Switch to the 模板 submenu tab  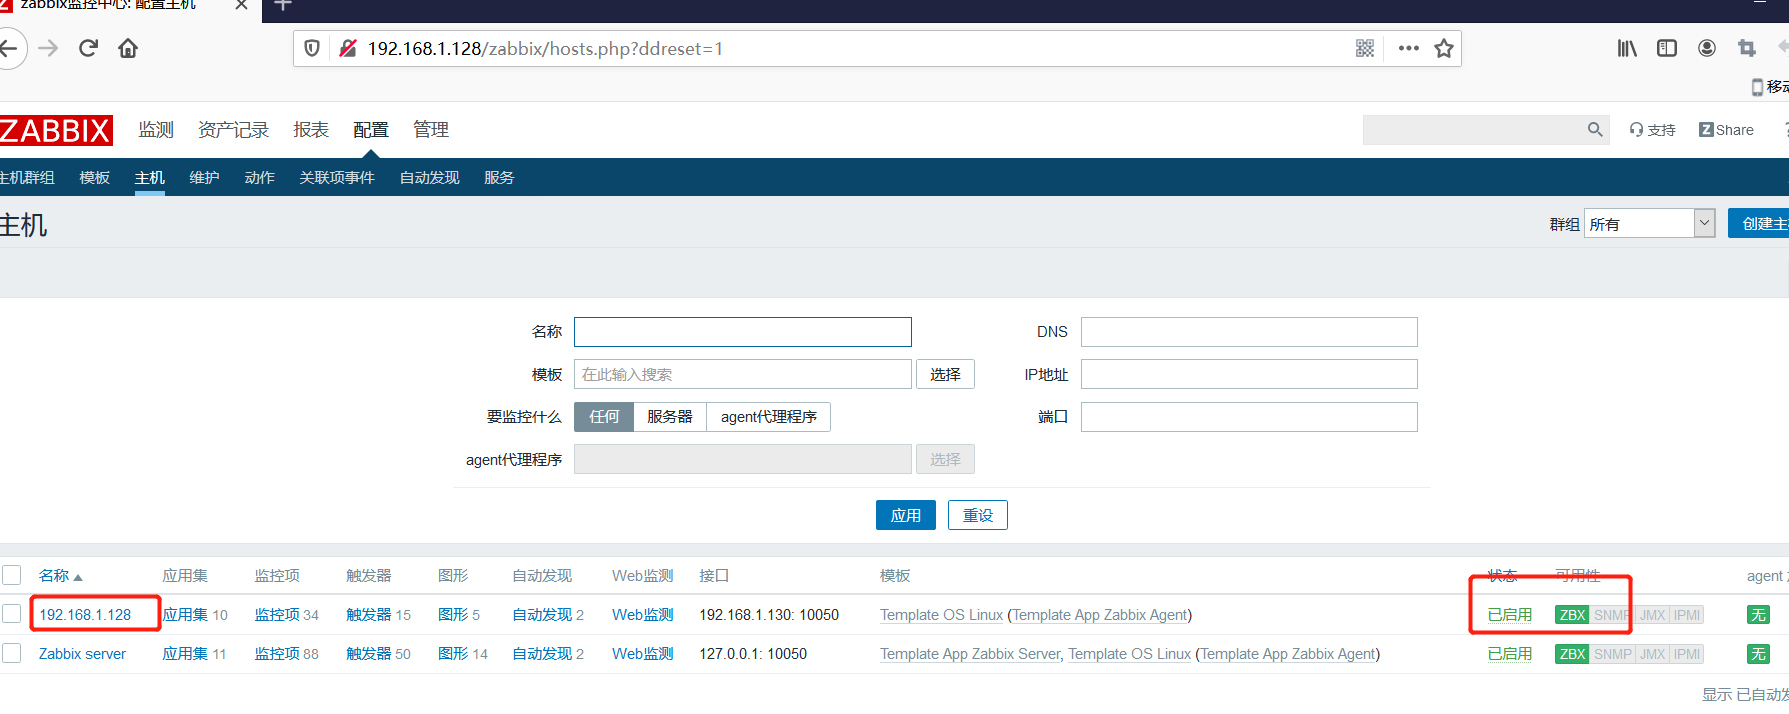(x=95, y=178)
